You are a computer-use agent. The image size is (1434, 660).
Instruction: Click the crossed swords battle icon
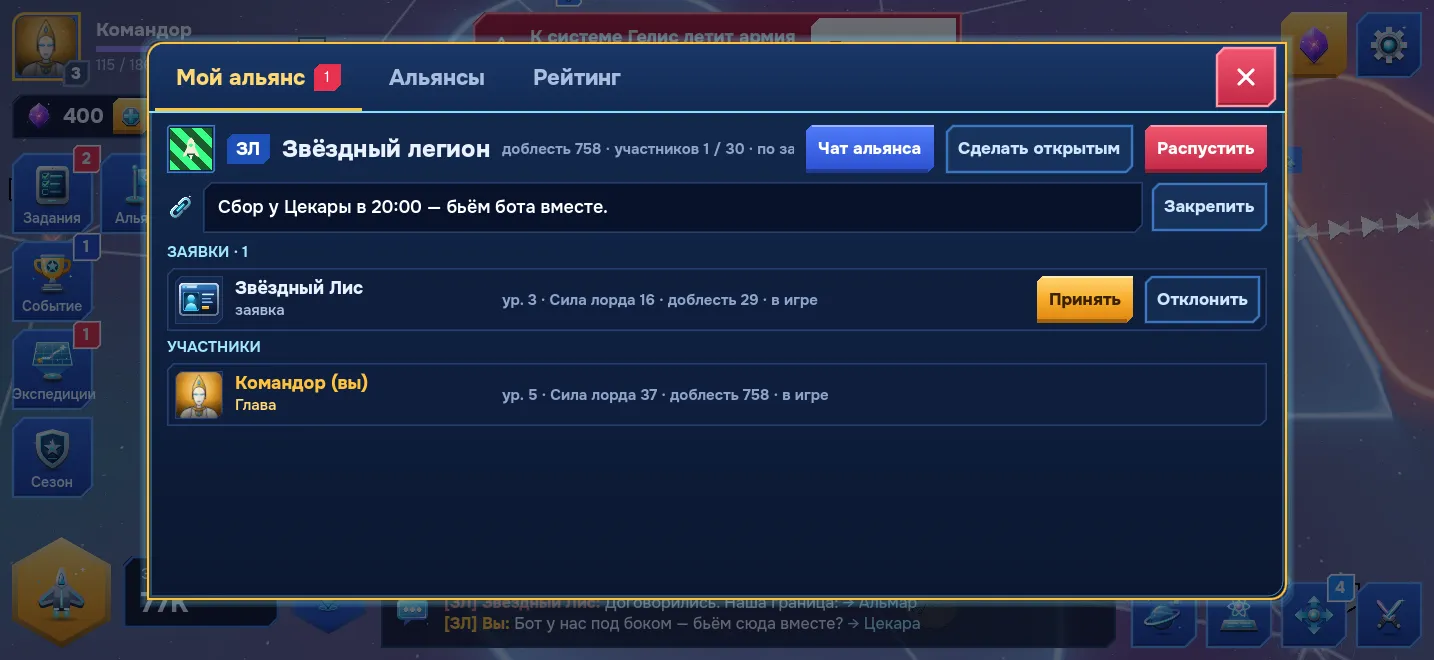click(1388, 614)
